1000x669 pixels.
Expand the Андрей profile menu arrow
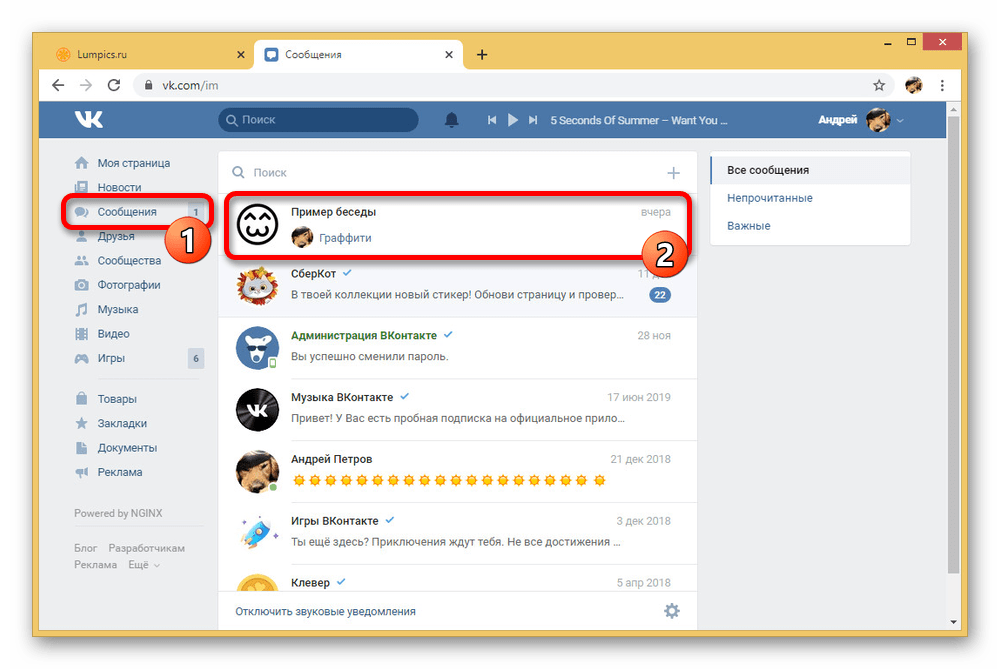coord(900,121)
